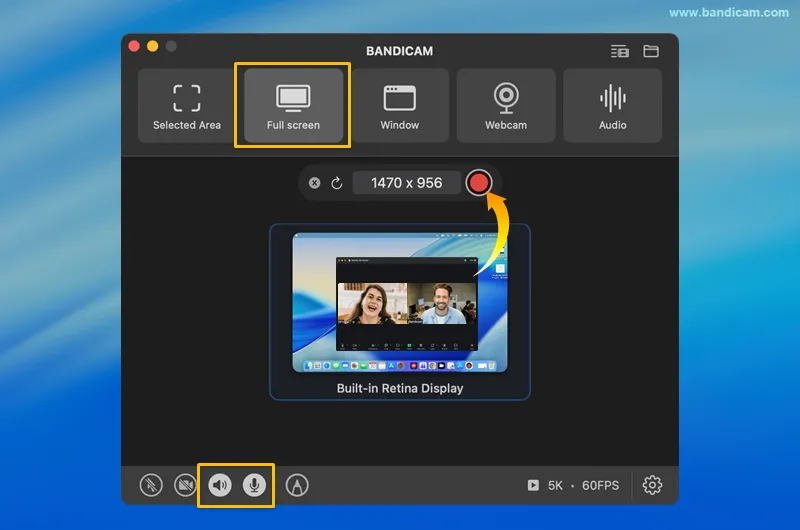Viewport: 800px width, 530px height.
Task: Open the output folder icon
Action: [x=651, y=51]
